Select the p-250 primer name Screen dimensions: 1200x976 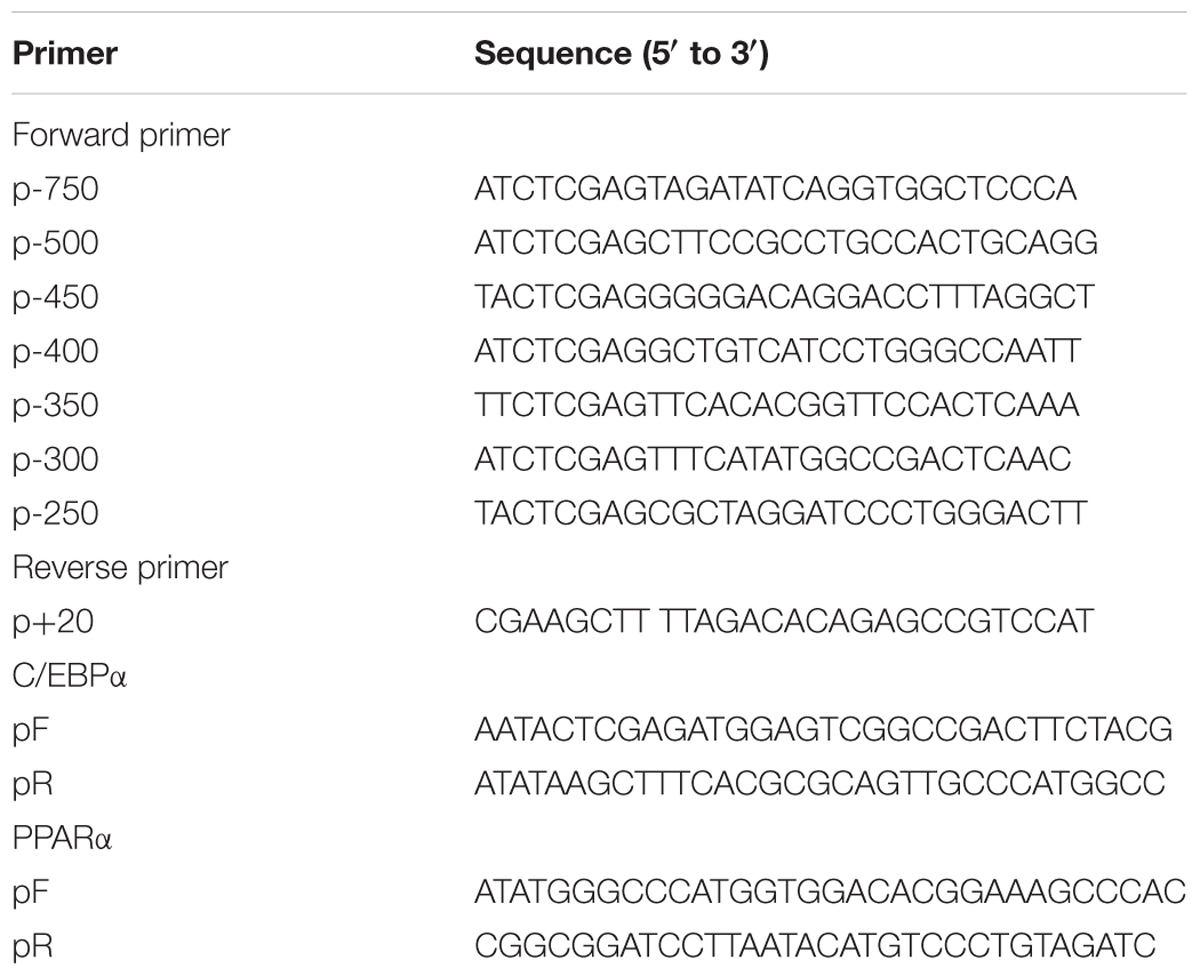click(x=55, y=513)
